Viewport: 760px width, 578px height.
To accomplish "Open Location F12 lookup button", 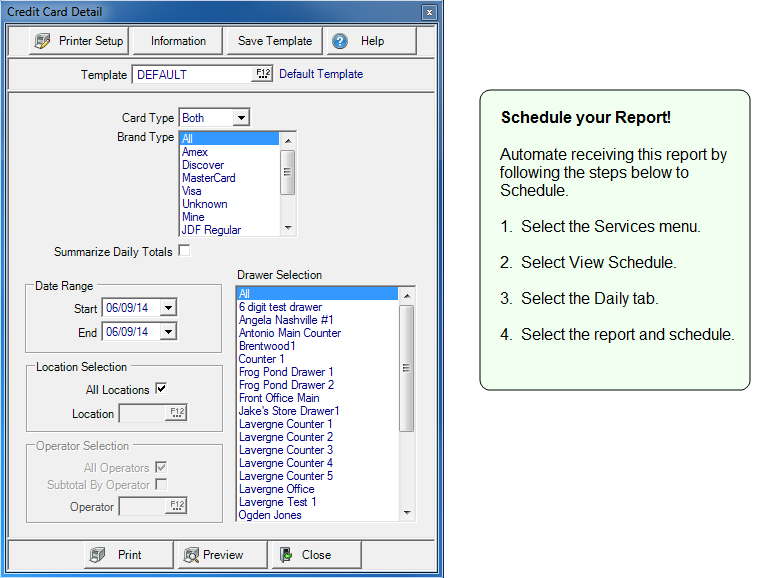I will tap(177, 413).
